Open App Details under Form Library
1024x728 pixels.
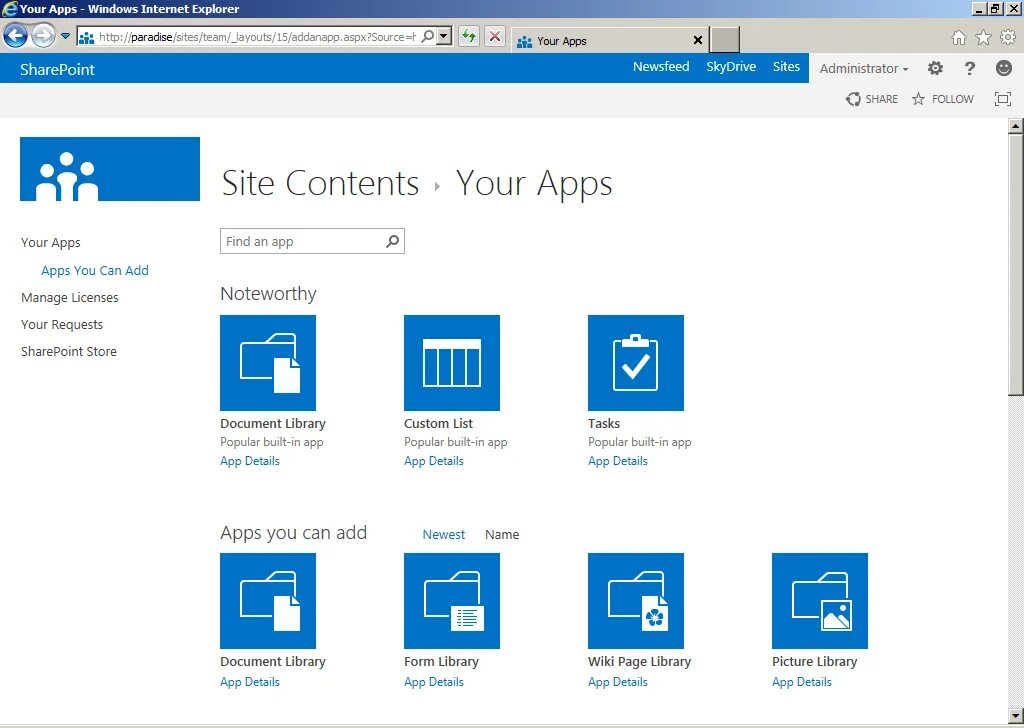(434, 682)
